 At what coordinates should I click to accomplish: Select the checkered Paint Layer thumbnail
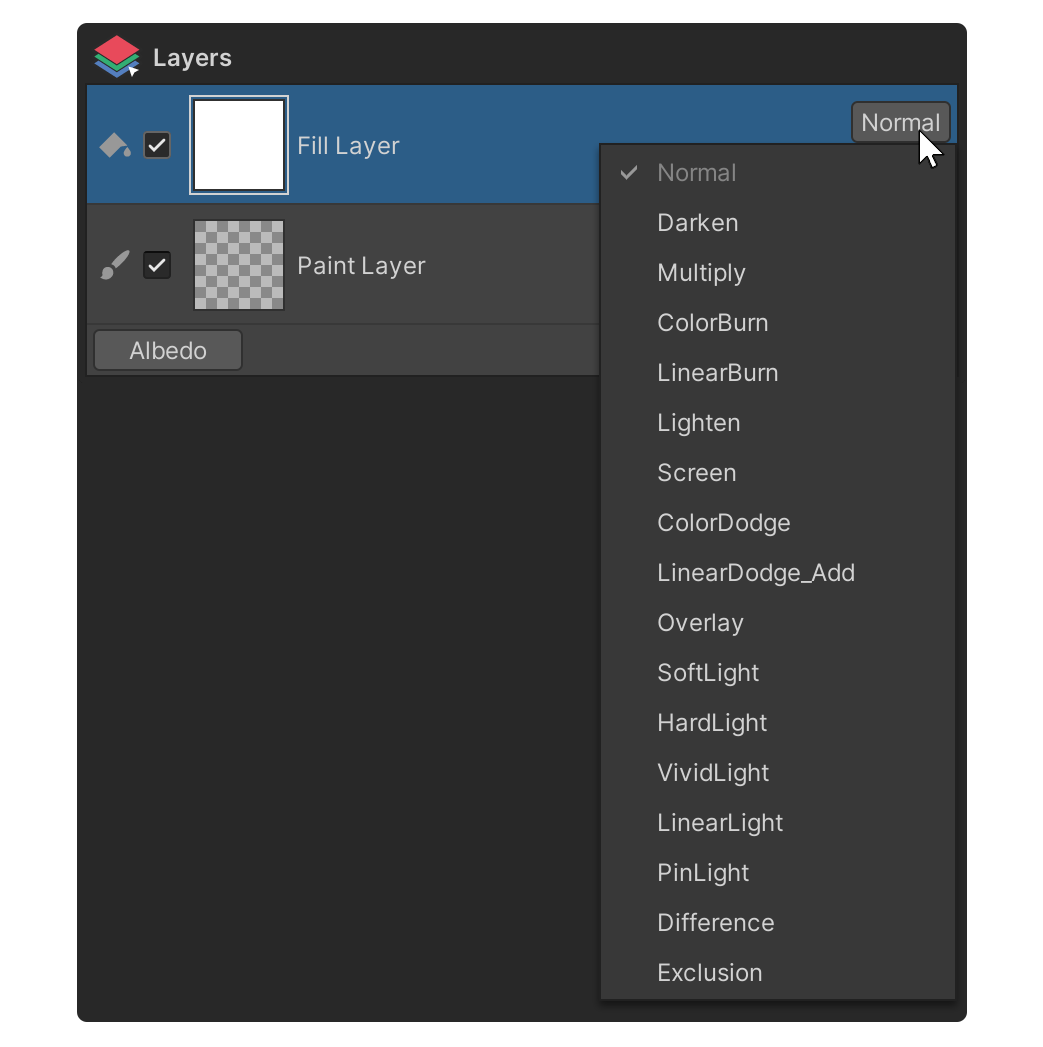pyautogui.click(x=239, y=265)
